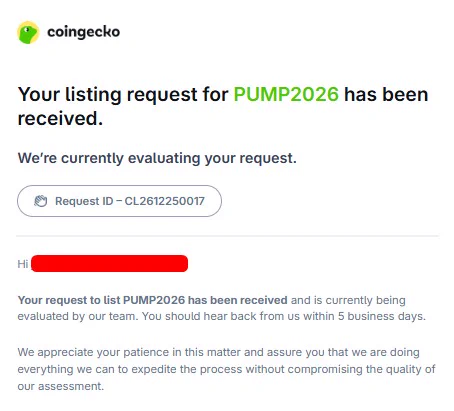
Task: Click the final "our assessment." line
Action: pyautogui.click(x=61, y=386)
